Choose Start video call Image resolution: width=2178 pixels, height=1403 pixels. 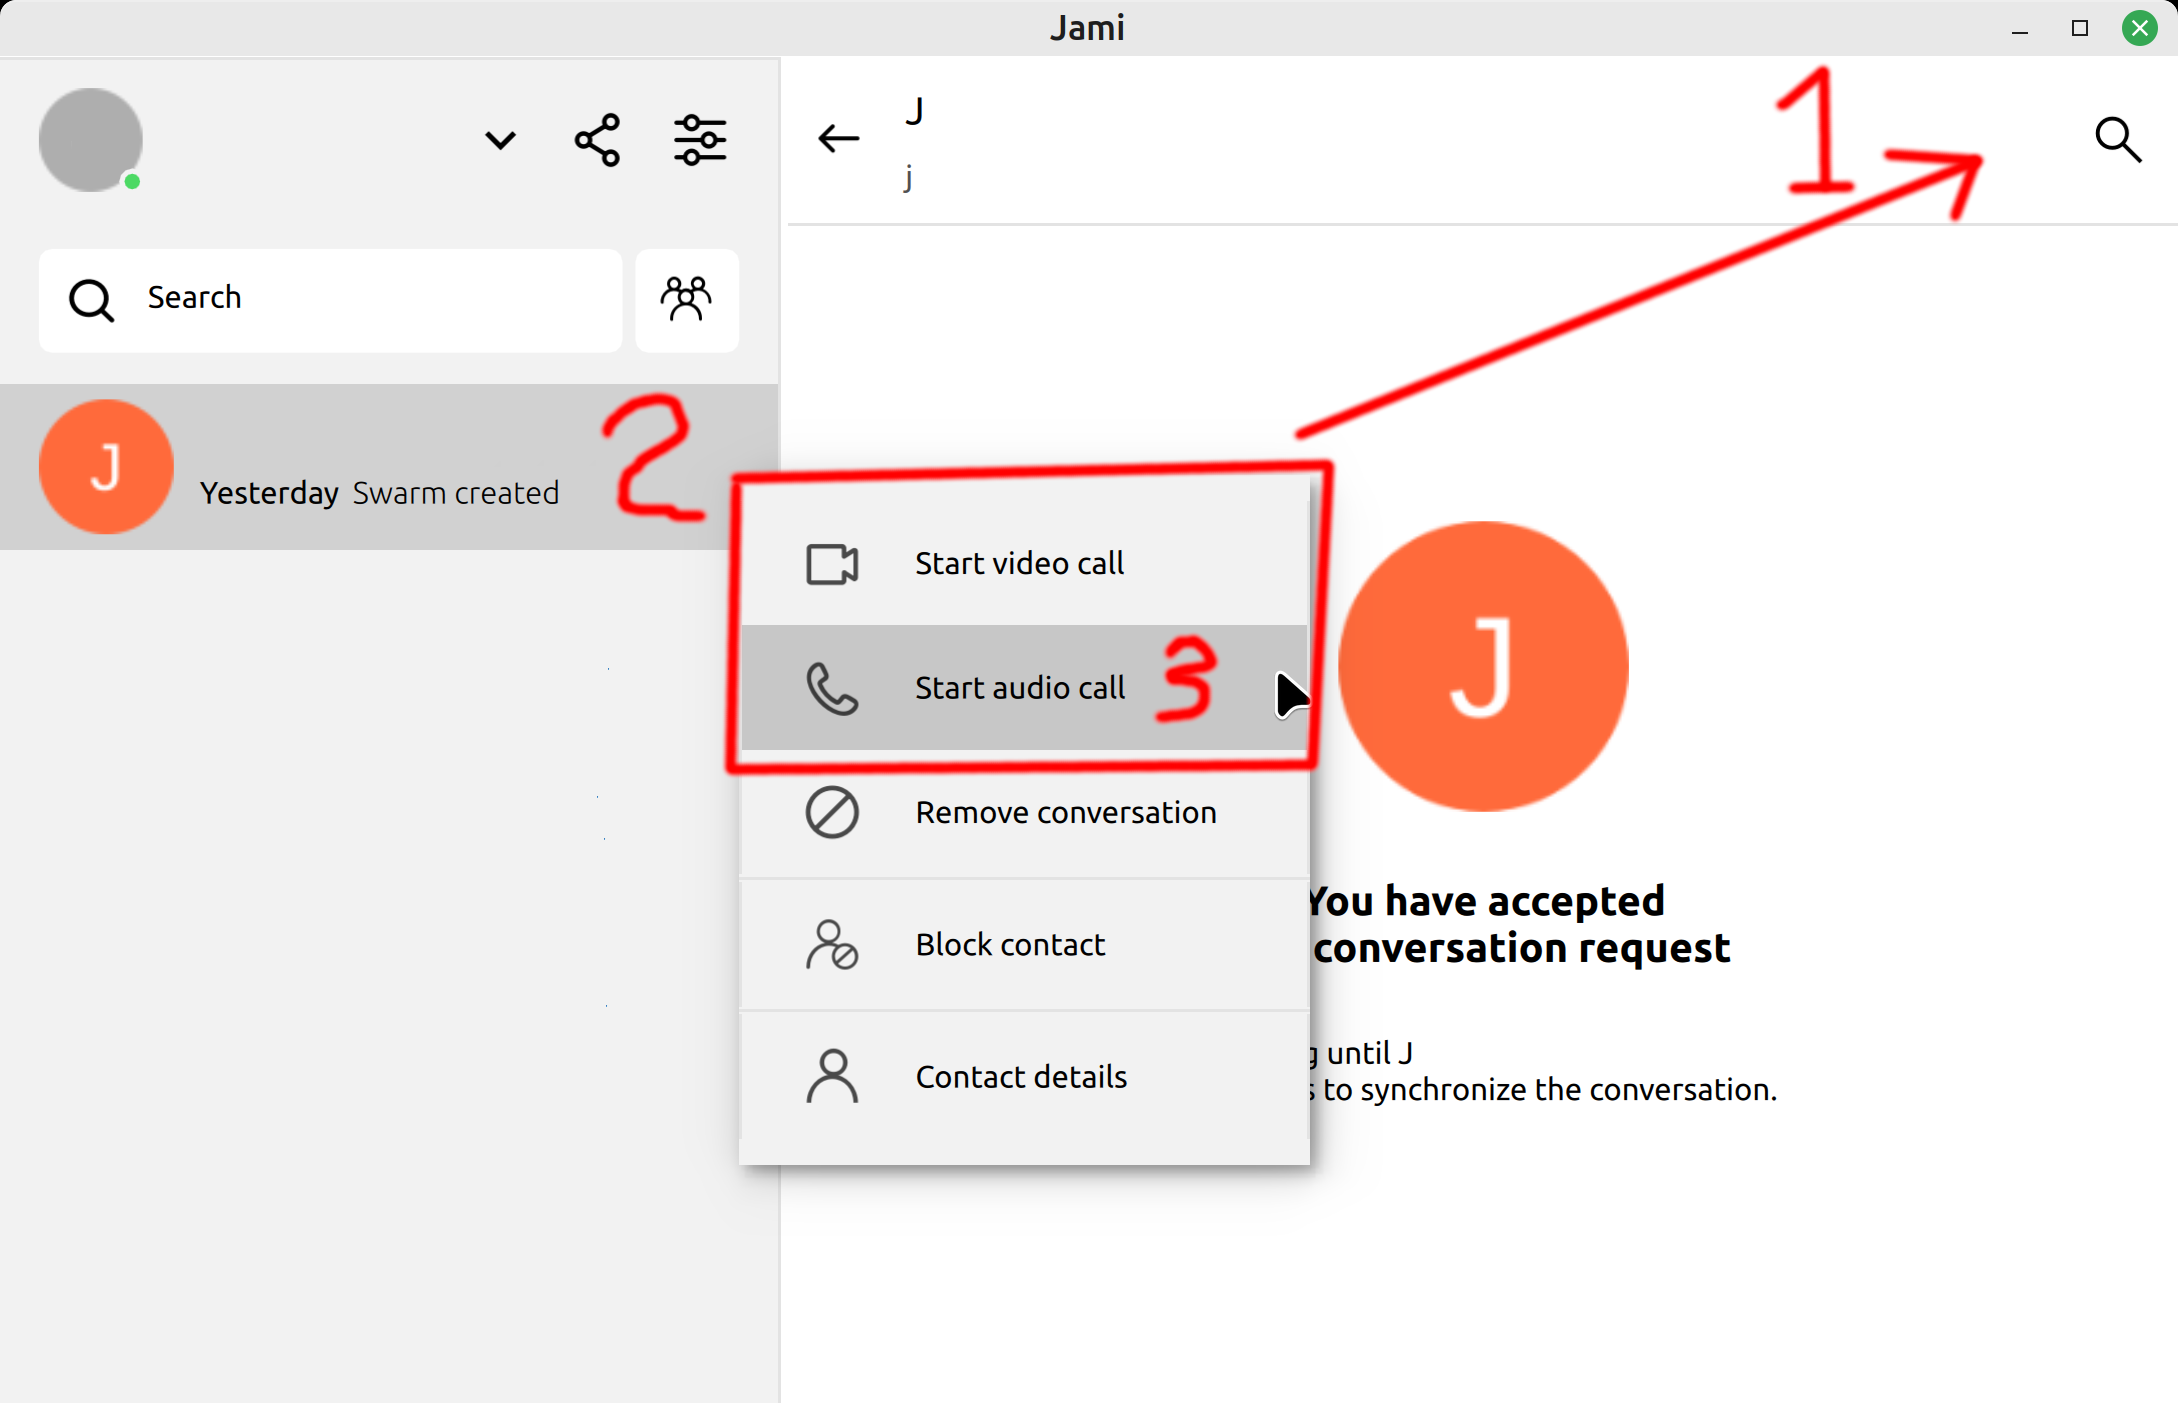(1024, 563)
